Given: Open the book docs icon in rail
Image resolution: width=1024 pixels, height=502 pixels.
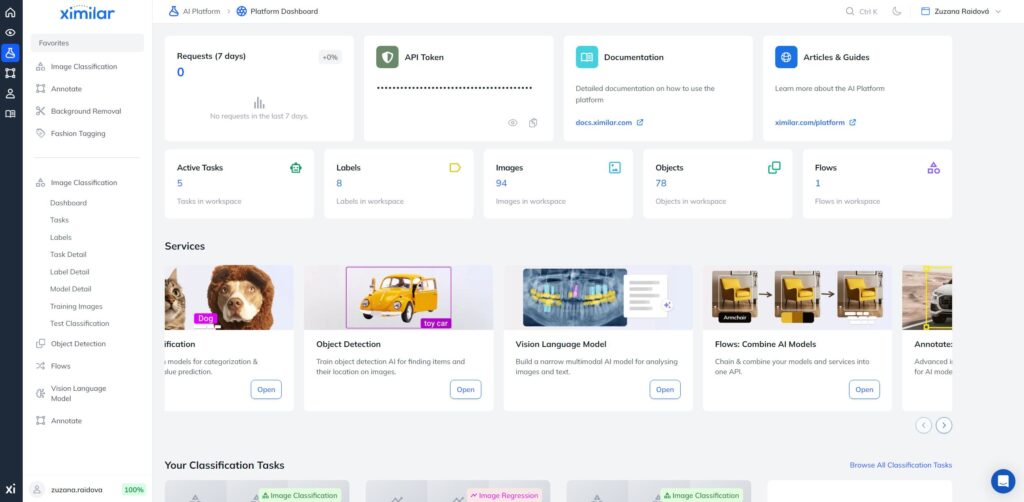Looking at the screenshot, I should 10,114.
